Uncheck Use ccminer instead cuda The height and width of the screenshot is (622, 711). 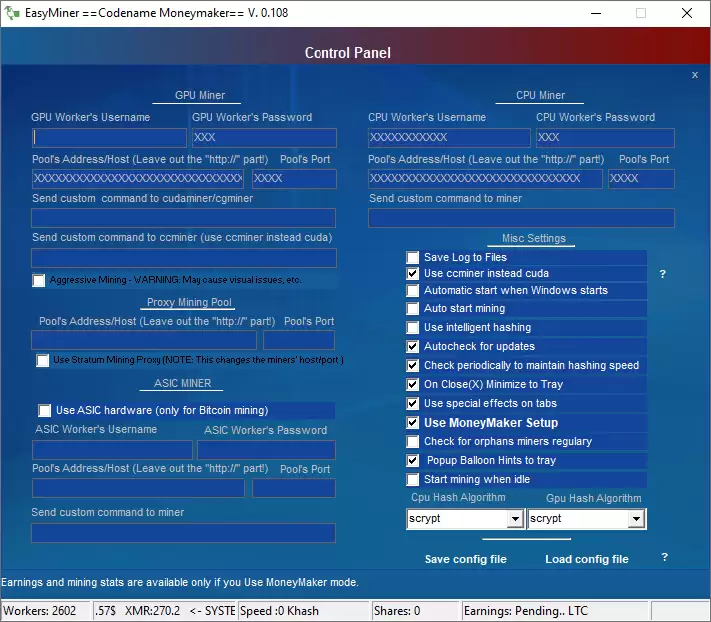pyautogui.click(x=413, y=274)
